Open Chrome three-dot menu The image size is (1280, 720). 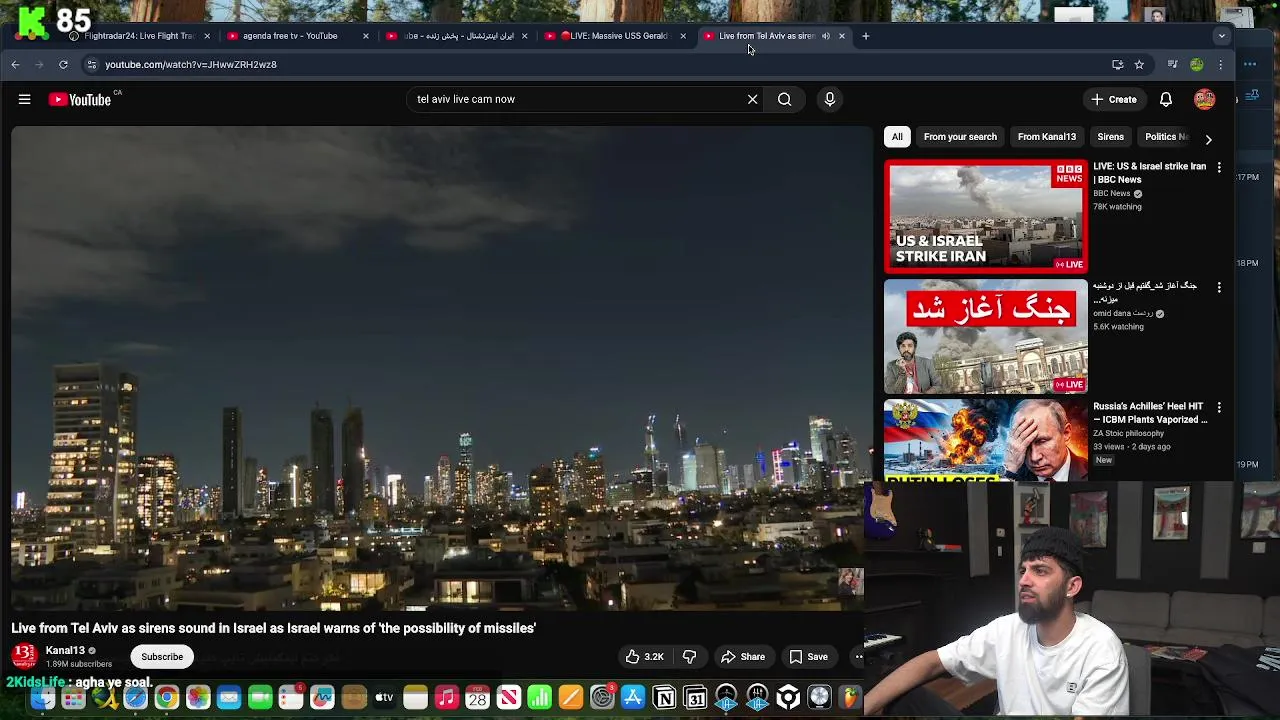(1220, 64)
